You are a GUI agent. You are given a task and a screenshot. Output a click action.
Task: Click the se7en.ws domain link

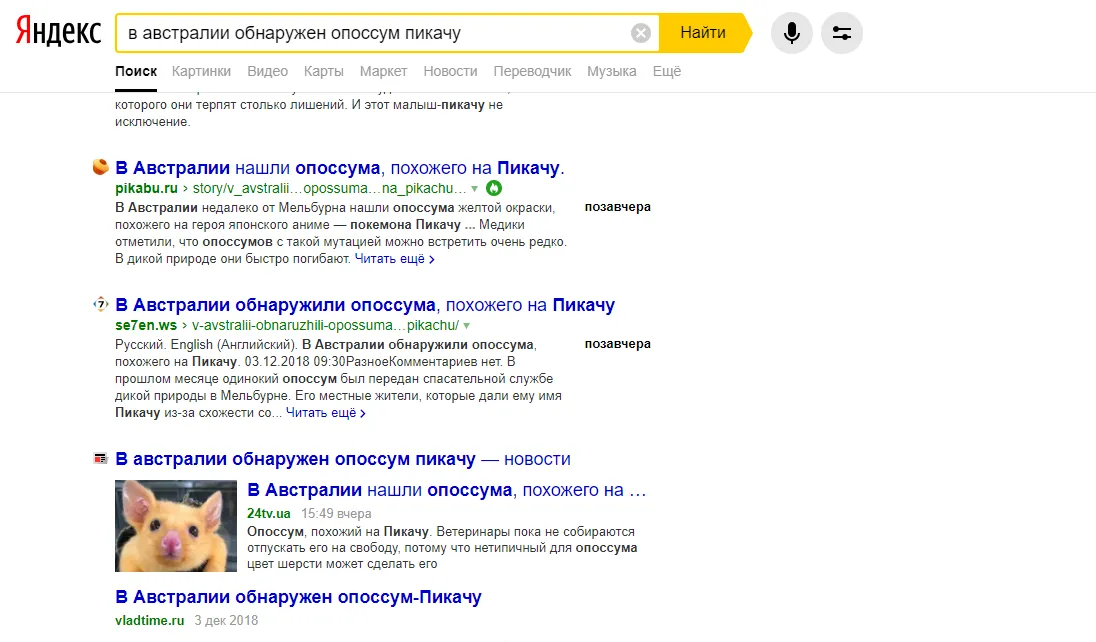[146, 325]
